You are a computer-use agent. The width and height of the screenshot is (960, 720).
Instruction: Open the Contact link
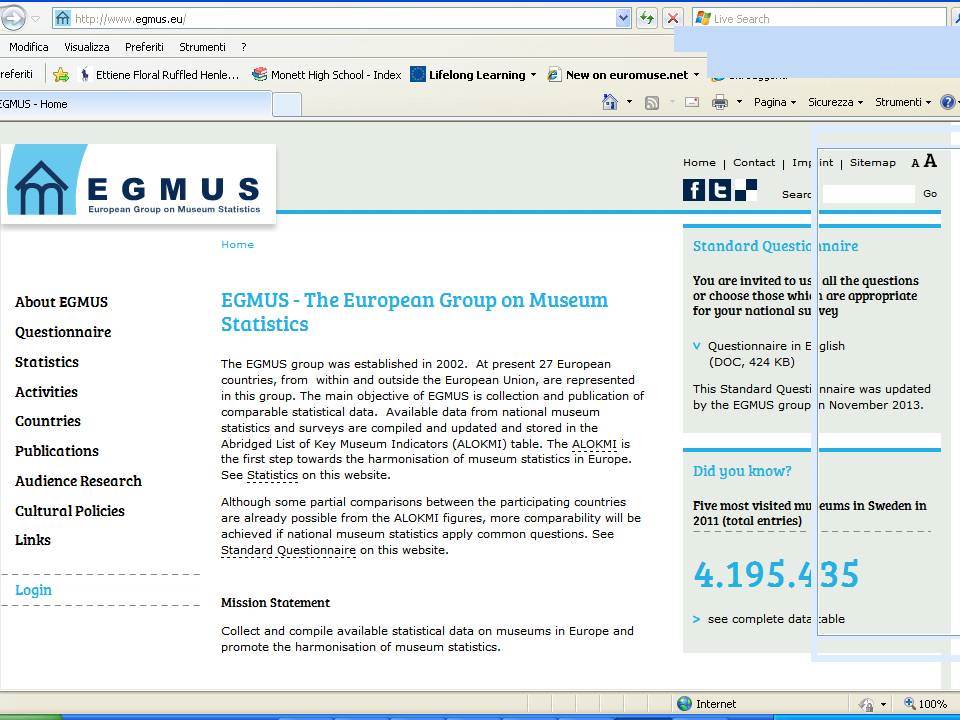754,162
